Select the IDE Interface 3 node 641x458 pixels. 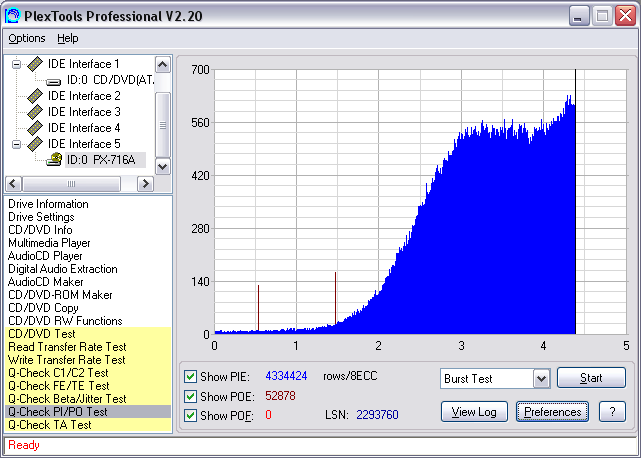[84, 112]
